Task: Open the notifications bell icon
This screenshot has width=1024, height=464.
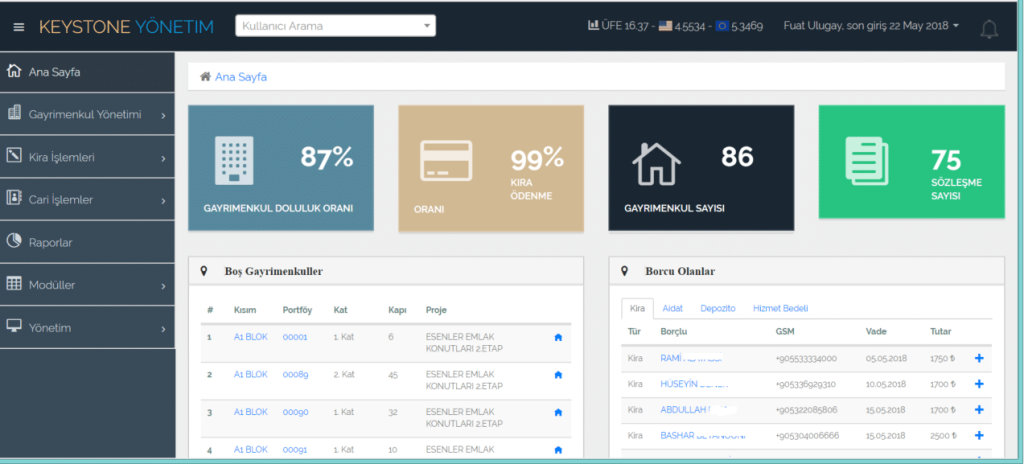Action: pyautogui.click(x=988, y=29)
